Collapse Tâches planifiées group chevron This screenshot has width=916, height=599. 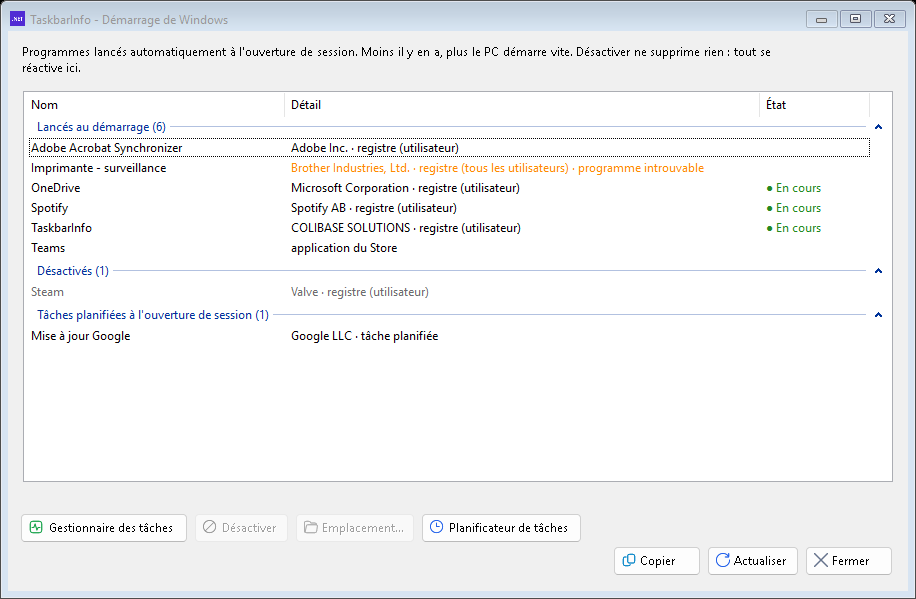[x=878, y=315]
